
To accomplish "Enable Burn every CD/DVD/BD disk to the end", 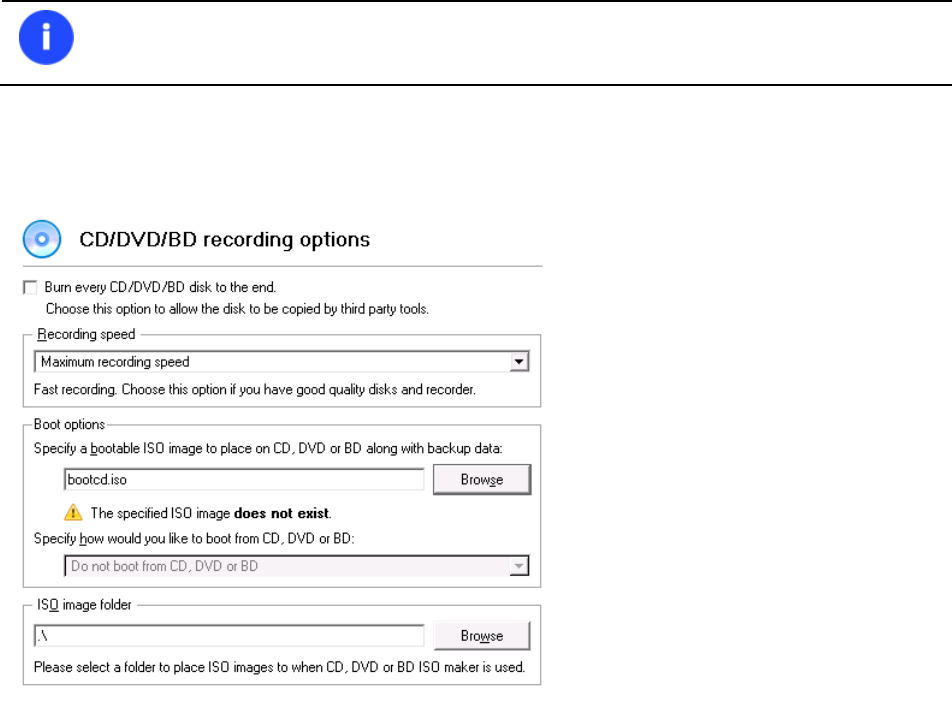I will [x=30, y=287].
